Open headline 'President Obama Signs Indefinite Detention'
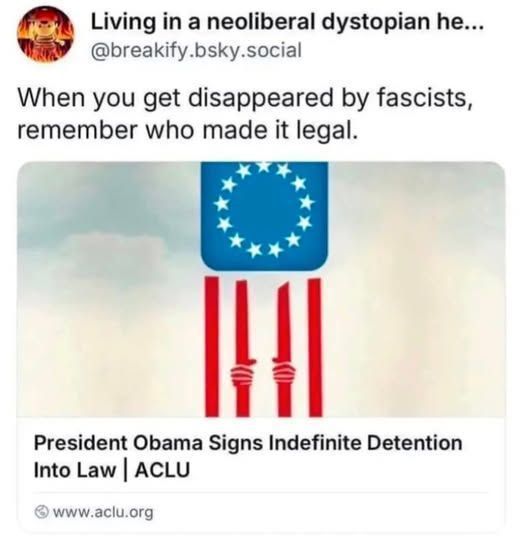Viewport: 526px width, 537px height. (248, 443)
